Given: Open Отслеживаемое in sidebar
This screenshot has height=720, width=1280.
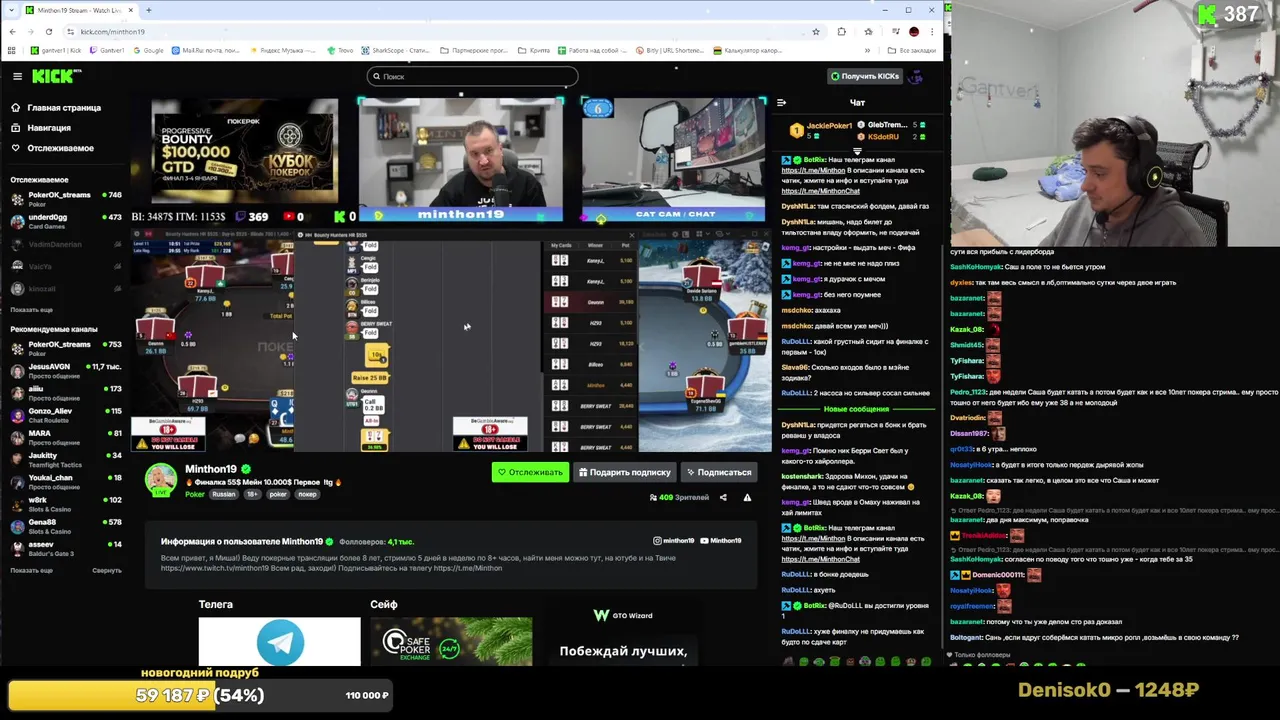Looking at the screenshot, I should click(x=52, y=148).
